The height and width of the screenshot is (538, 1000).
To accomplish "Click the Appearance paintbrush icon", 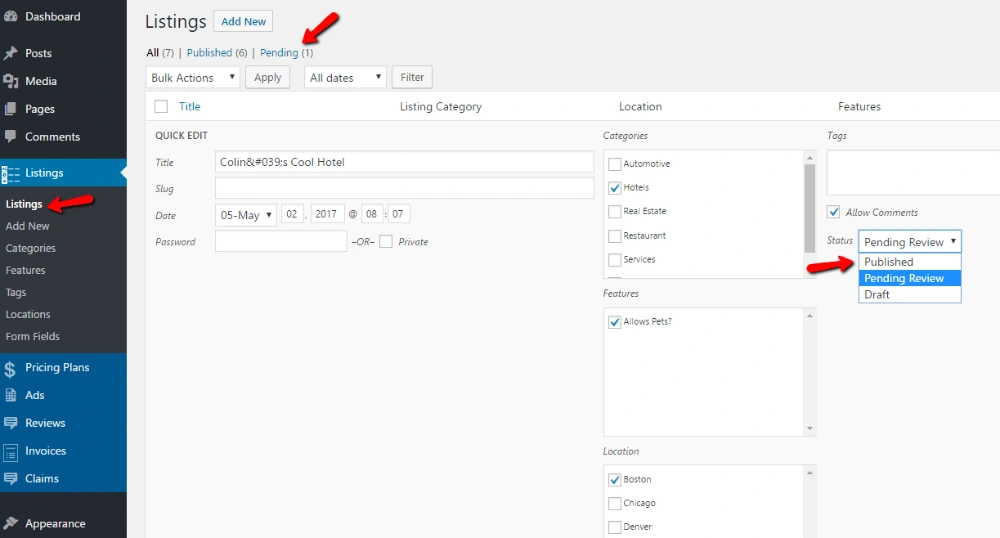I will click(x=11, y=523).
